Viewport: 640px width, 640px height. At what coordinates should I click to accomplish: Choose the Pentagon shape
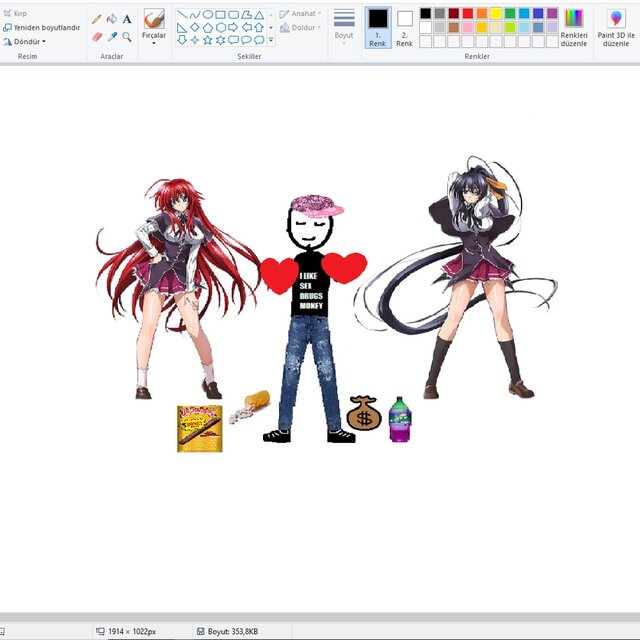pyautogui.click(x=208, y=28)
